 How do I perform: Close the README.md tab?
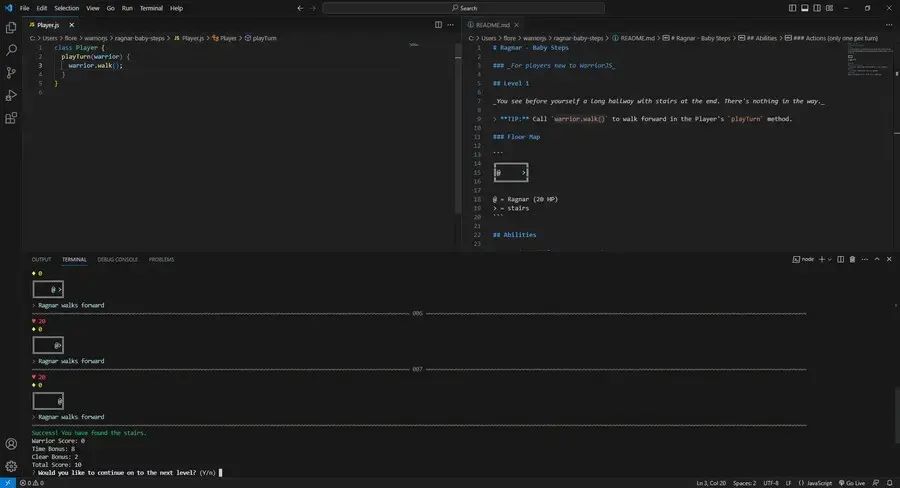pyautogui.click(x=517, y=25)
